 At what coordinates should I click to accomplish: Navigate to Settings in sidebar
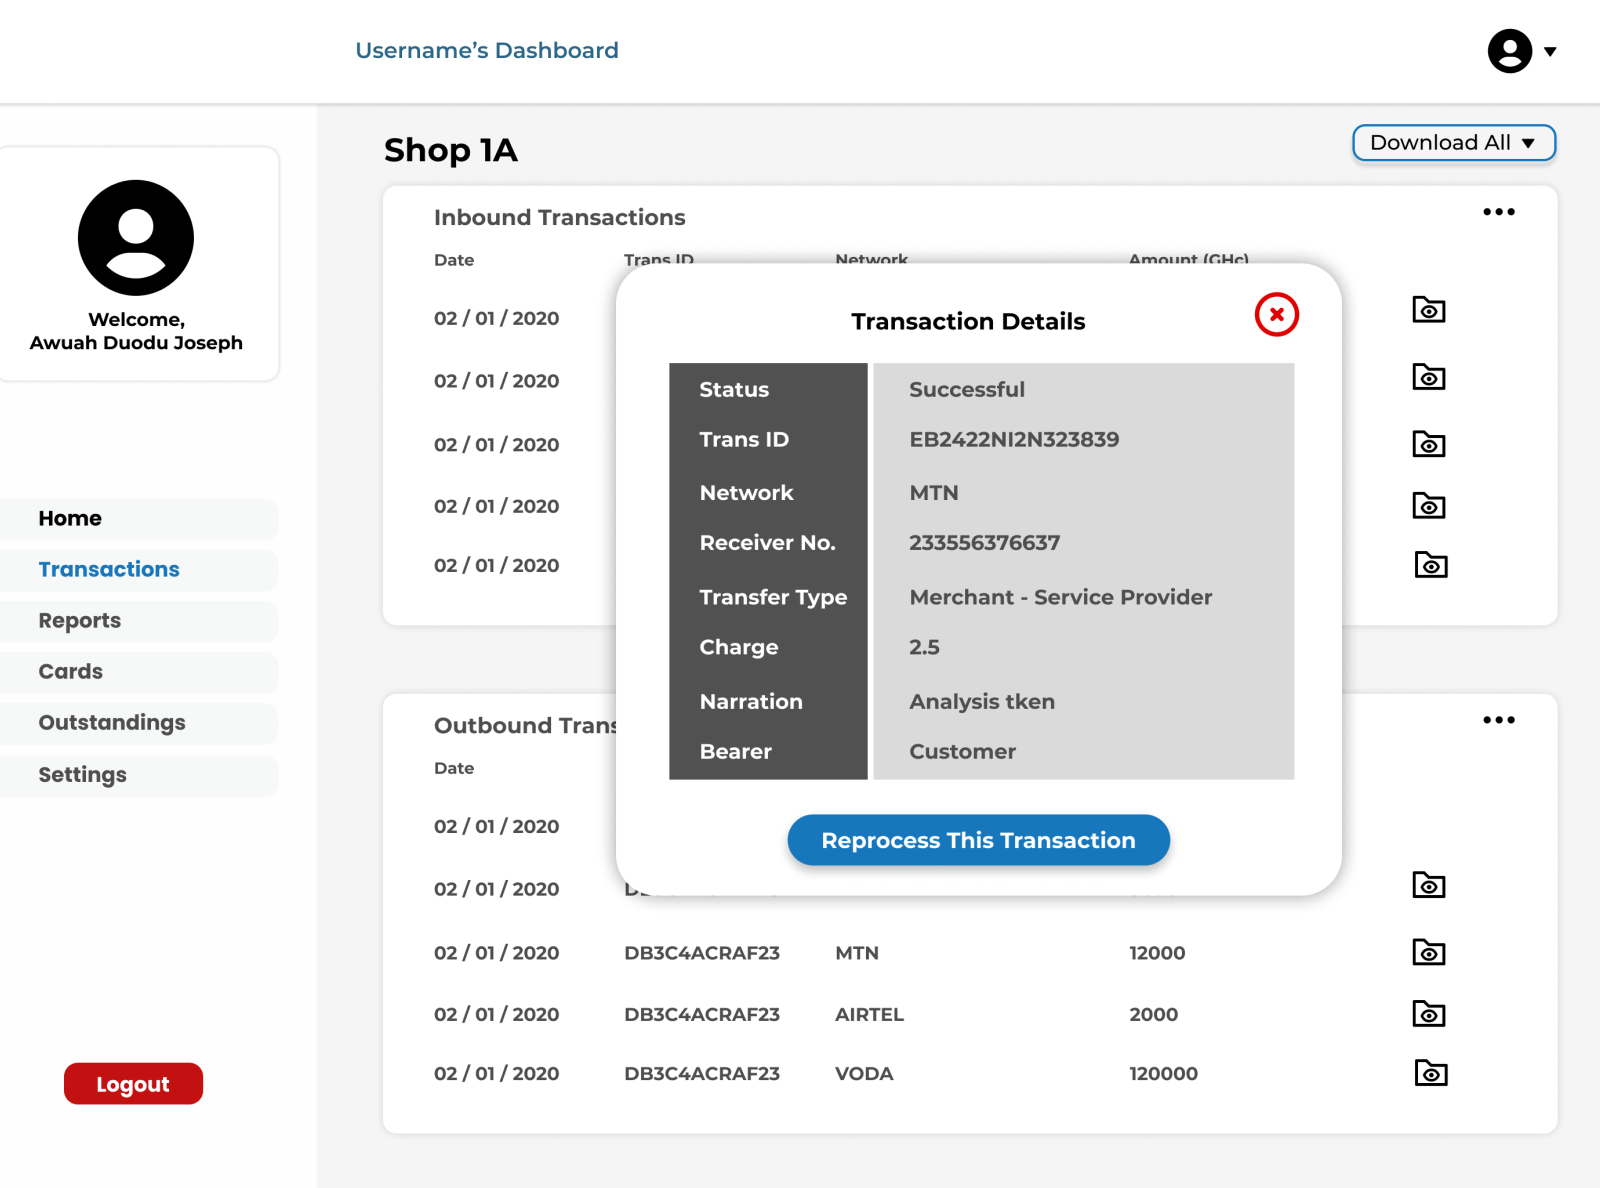tap(82, 774)
